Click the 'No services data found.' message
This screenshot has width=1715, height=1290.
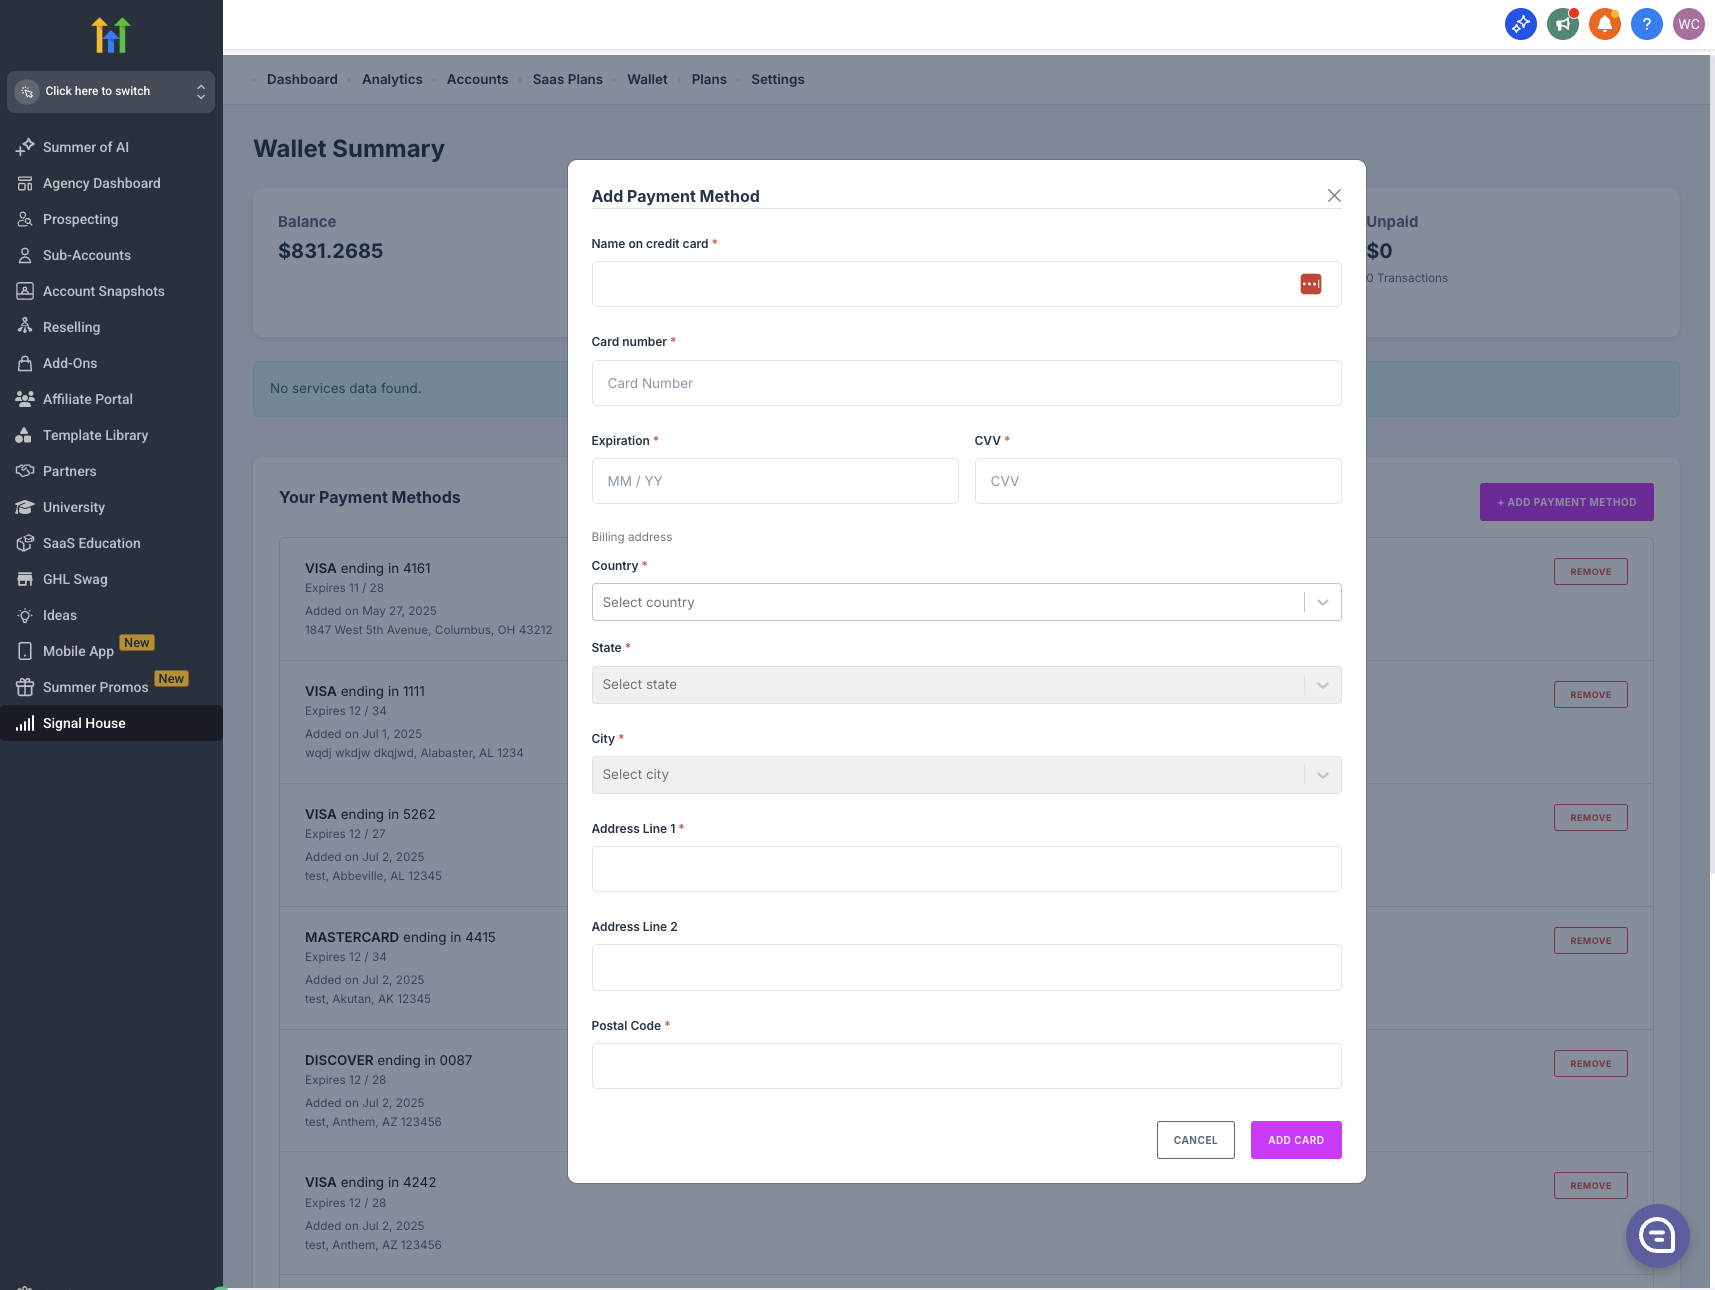346,388
